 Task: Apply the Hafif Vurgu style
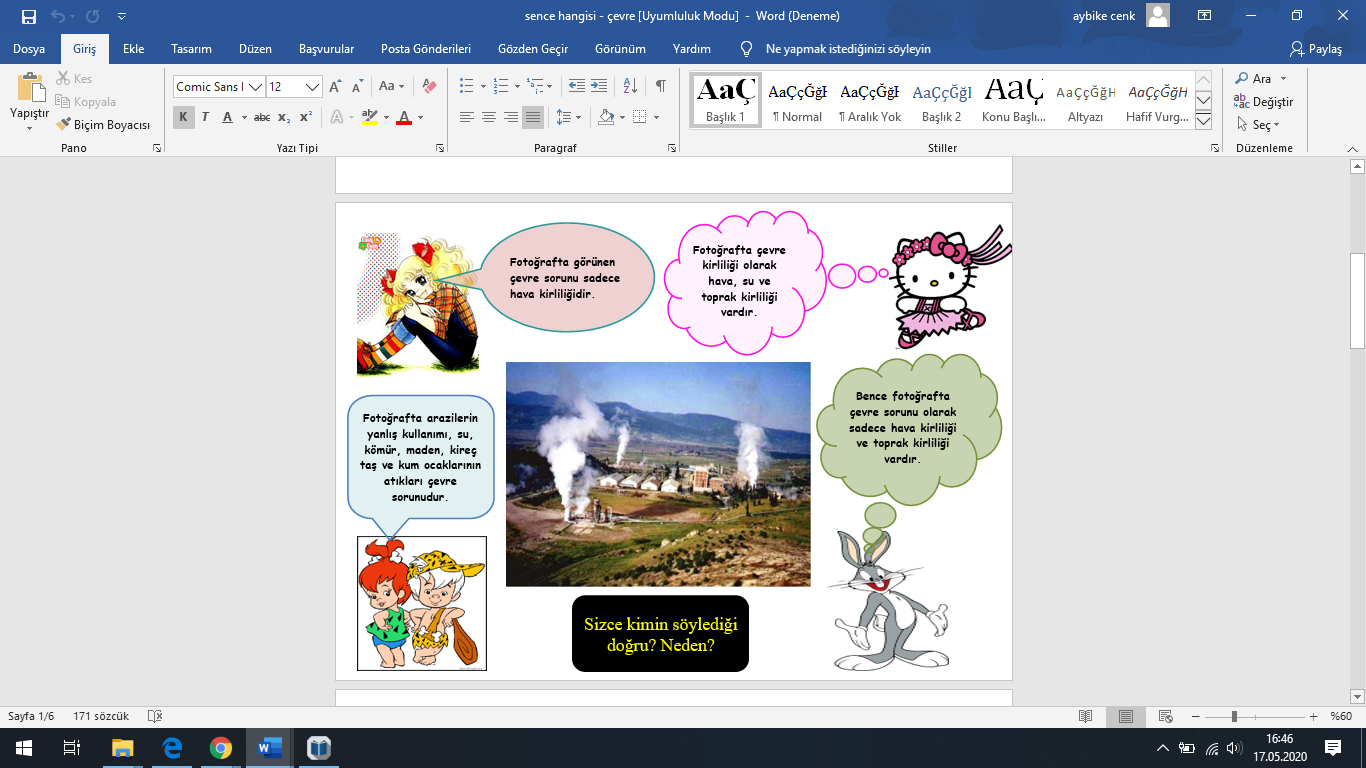coord(1158,100)
